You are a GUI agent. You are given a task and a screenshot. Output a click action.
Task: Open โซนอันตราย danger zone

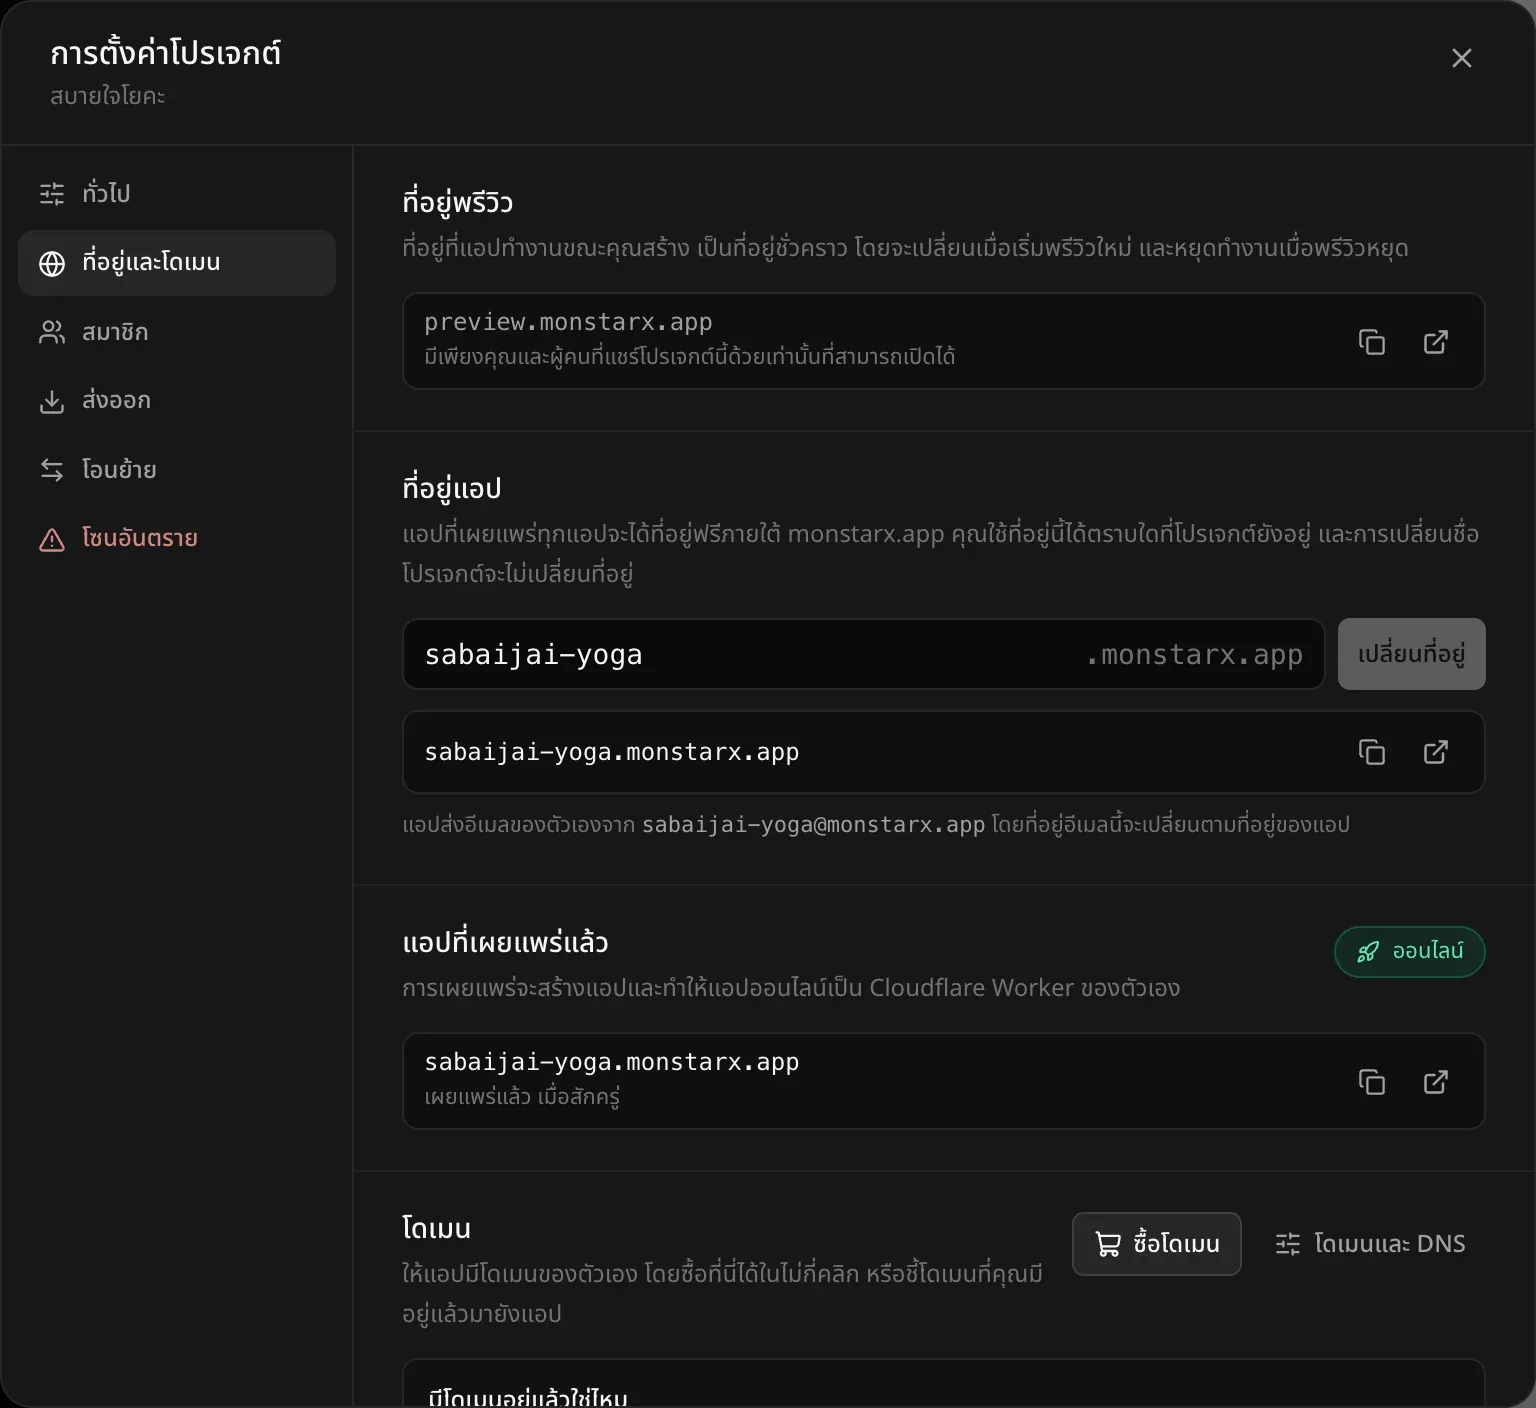177,539
